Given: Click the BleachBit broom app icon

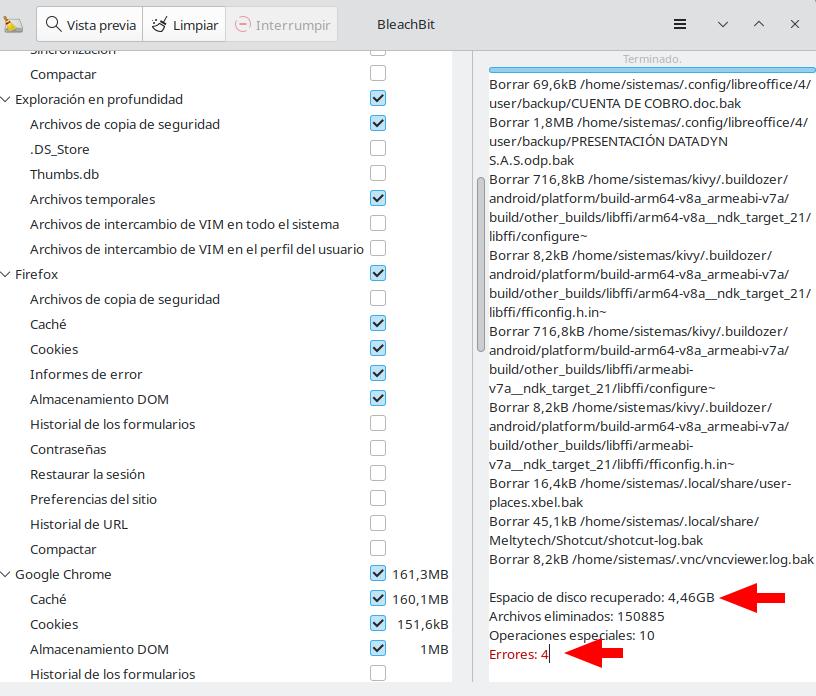Looking at the screenshot, I should [12, 24].
